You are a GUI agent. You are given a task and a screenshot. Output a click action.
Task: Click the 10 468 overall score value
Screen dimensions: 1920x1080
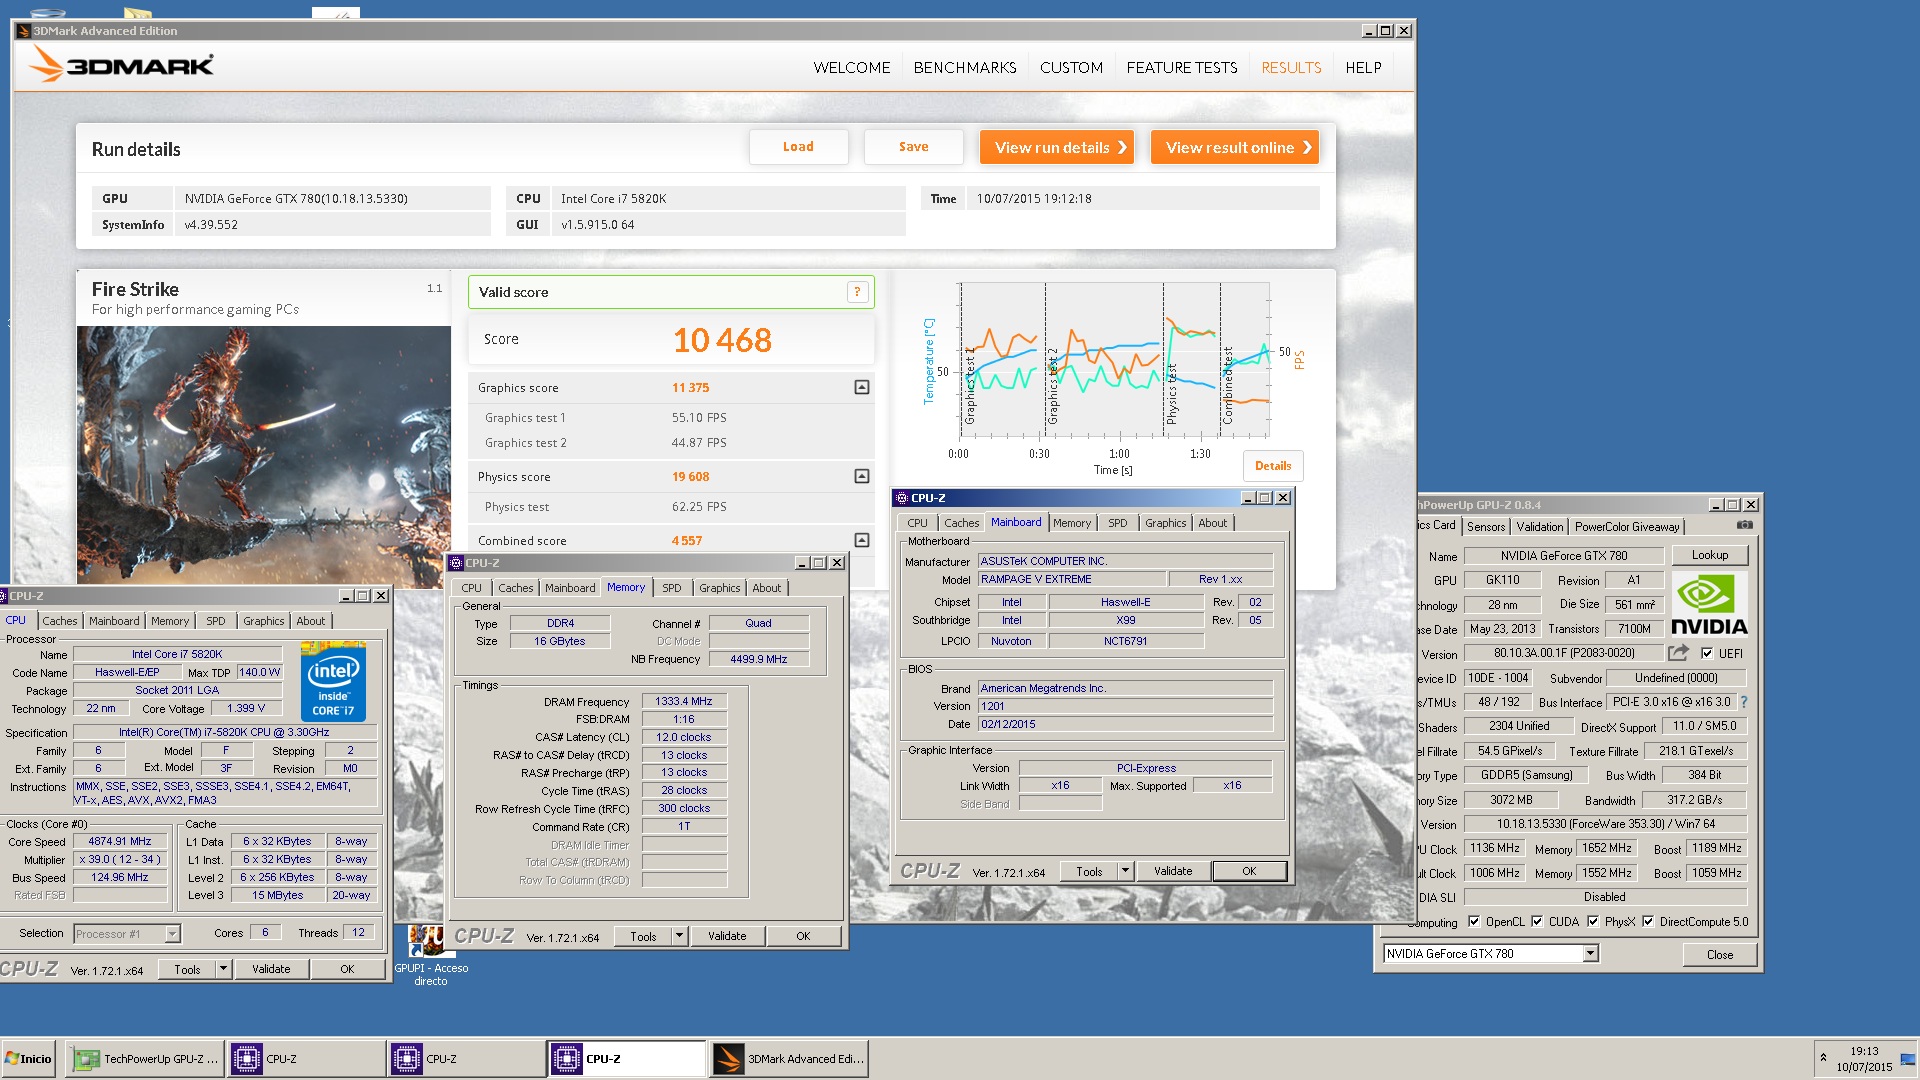(722, 340)
